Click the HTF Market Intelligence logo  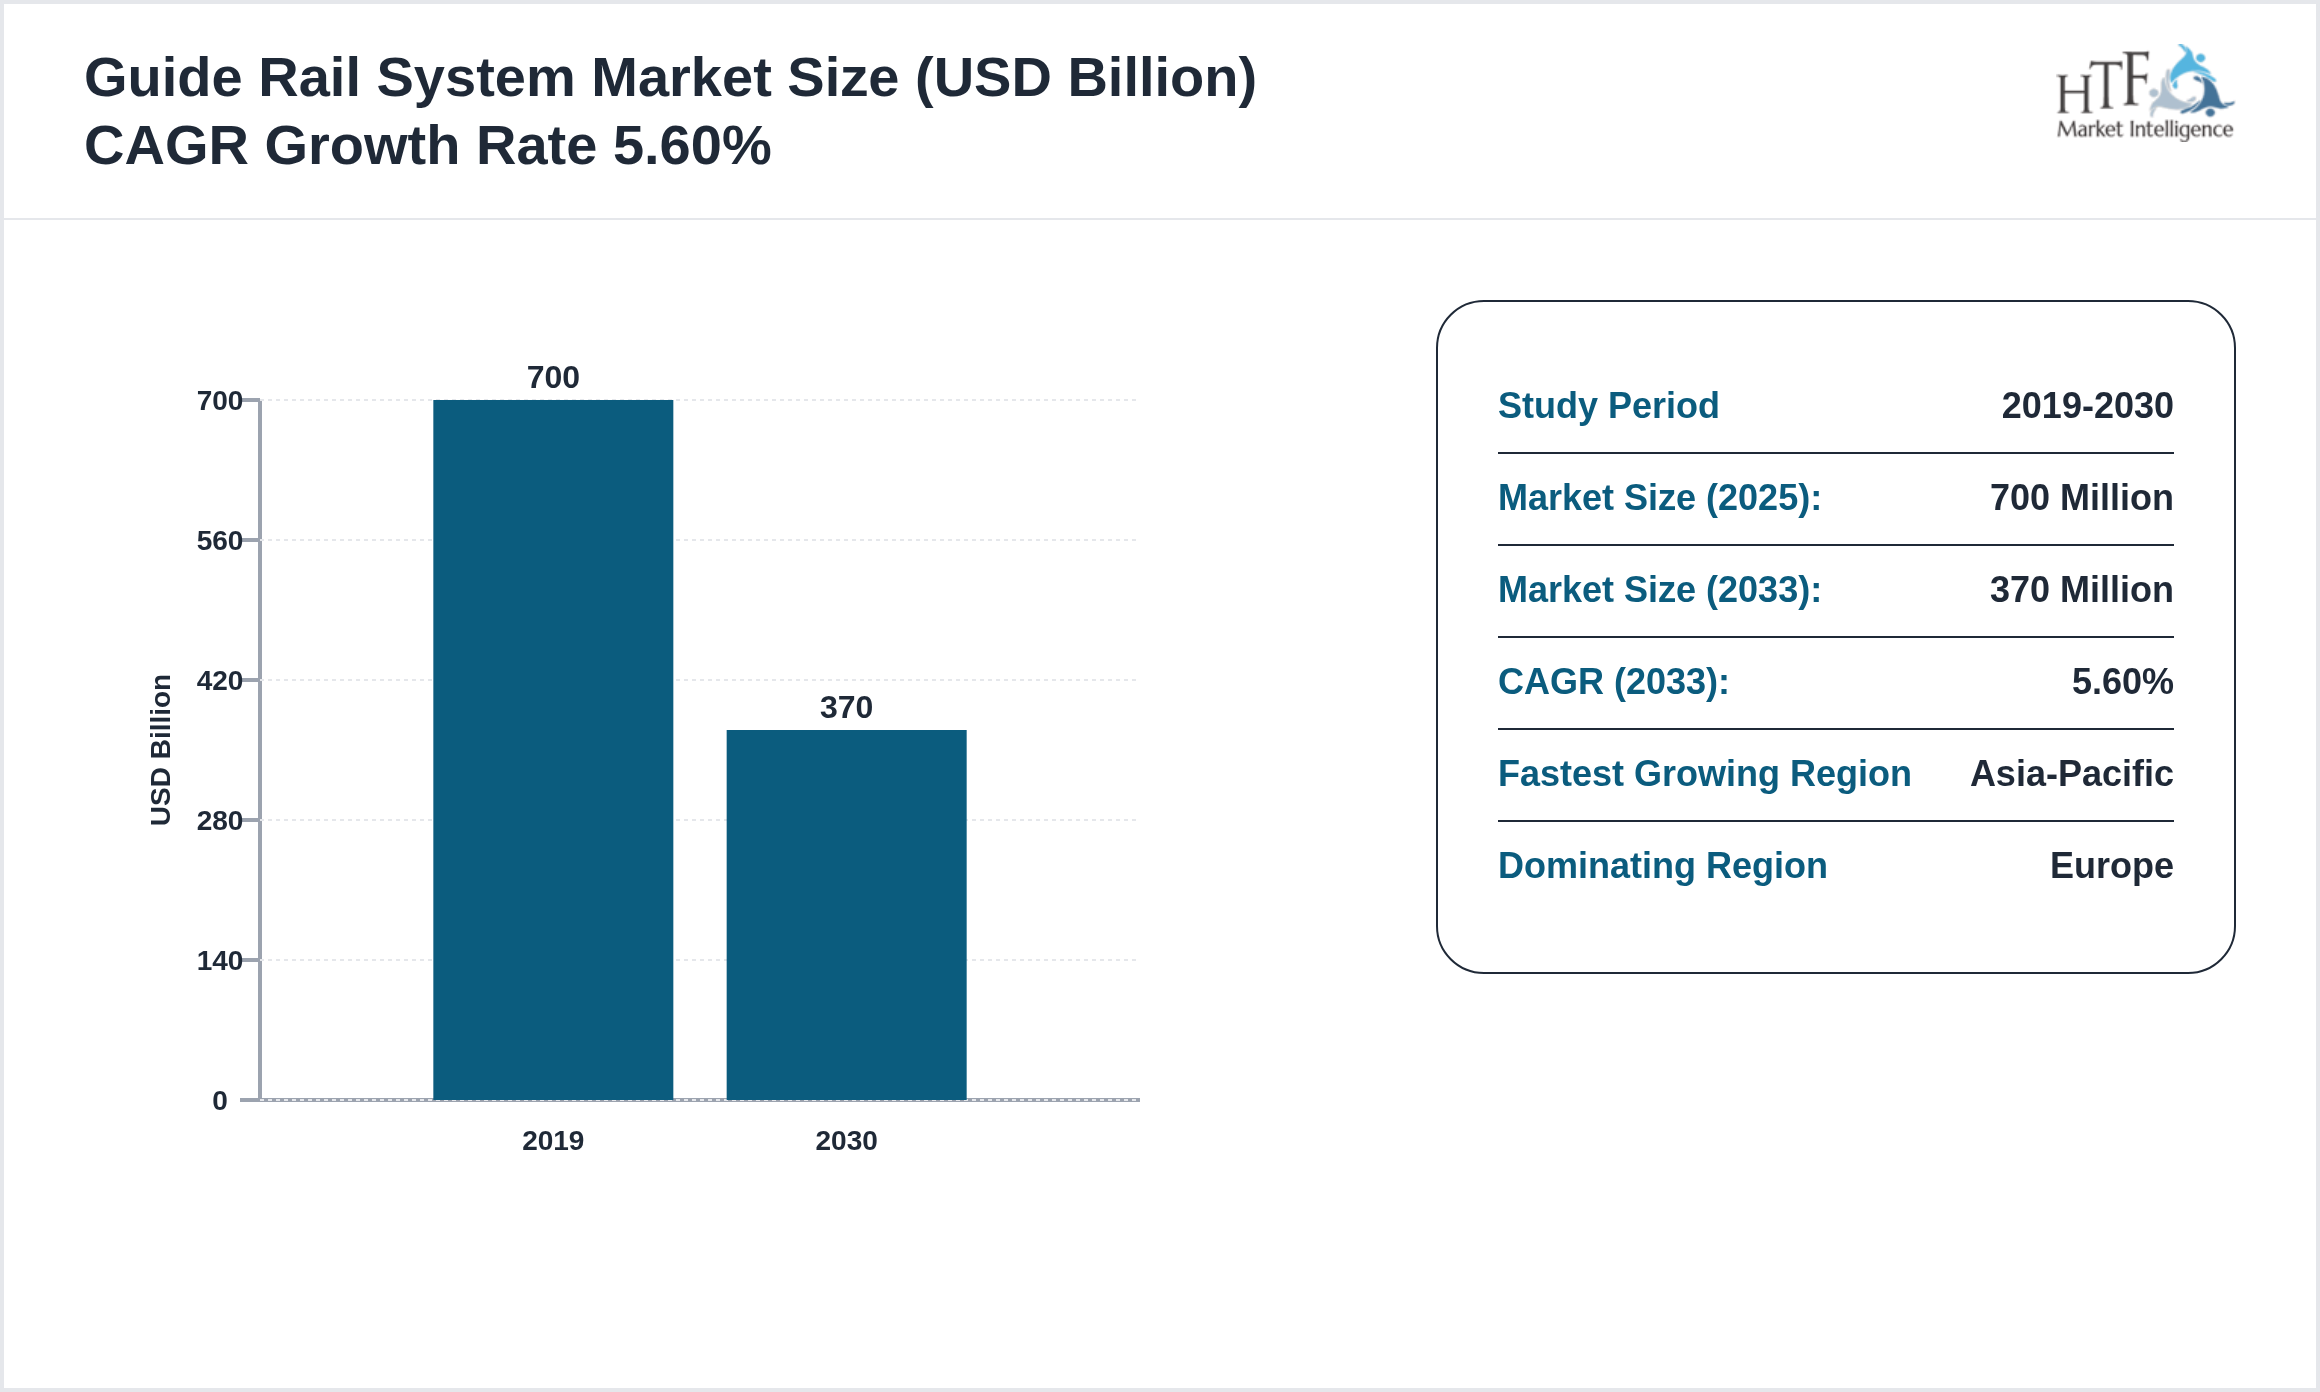pyautogui.click(x=2144, y=93)
